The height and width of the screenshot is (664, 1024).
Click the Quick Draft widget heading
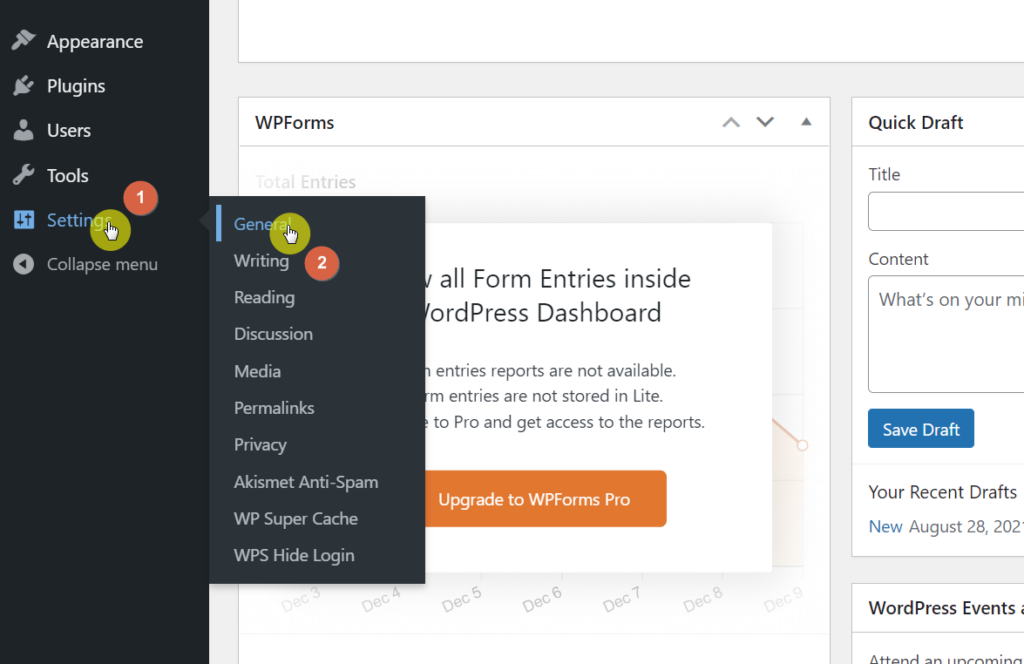tap(916, 123)
